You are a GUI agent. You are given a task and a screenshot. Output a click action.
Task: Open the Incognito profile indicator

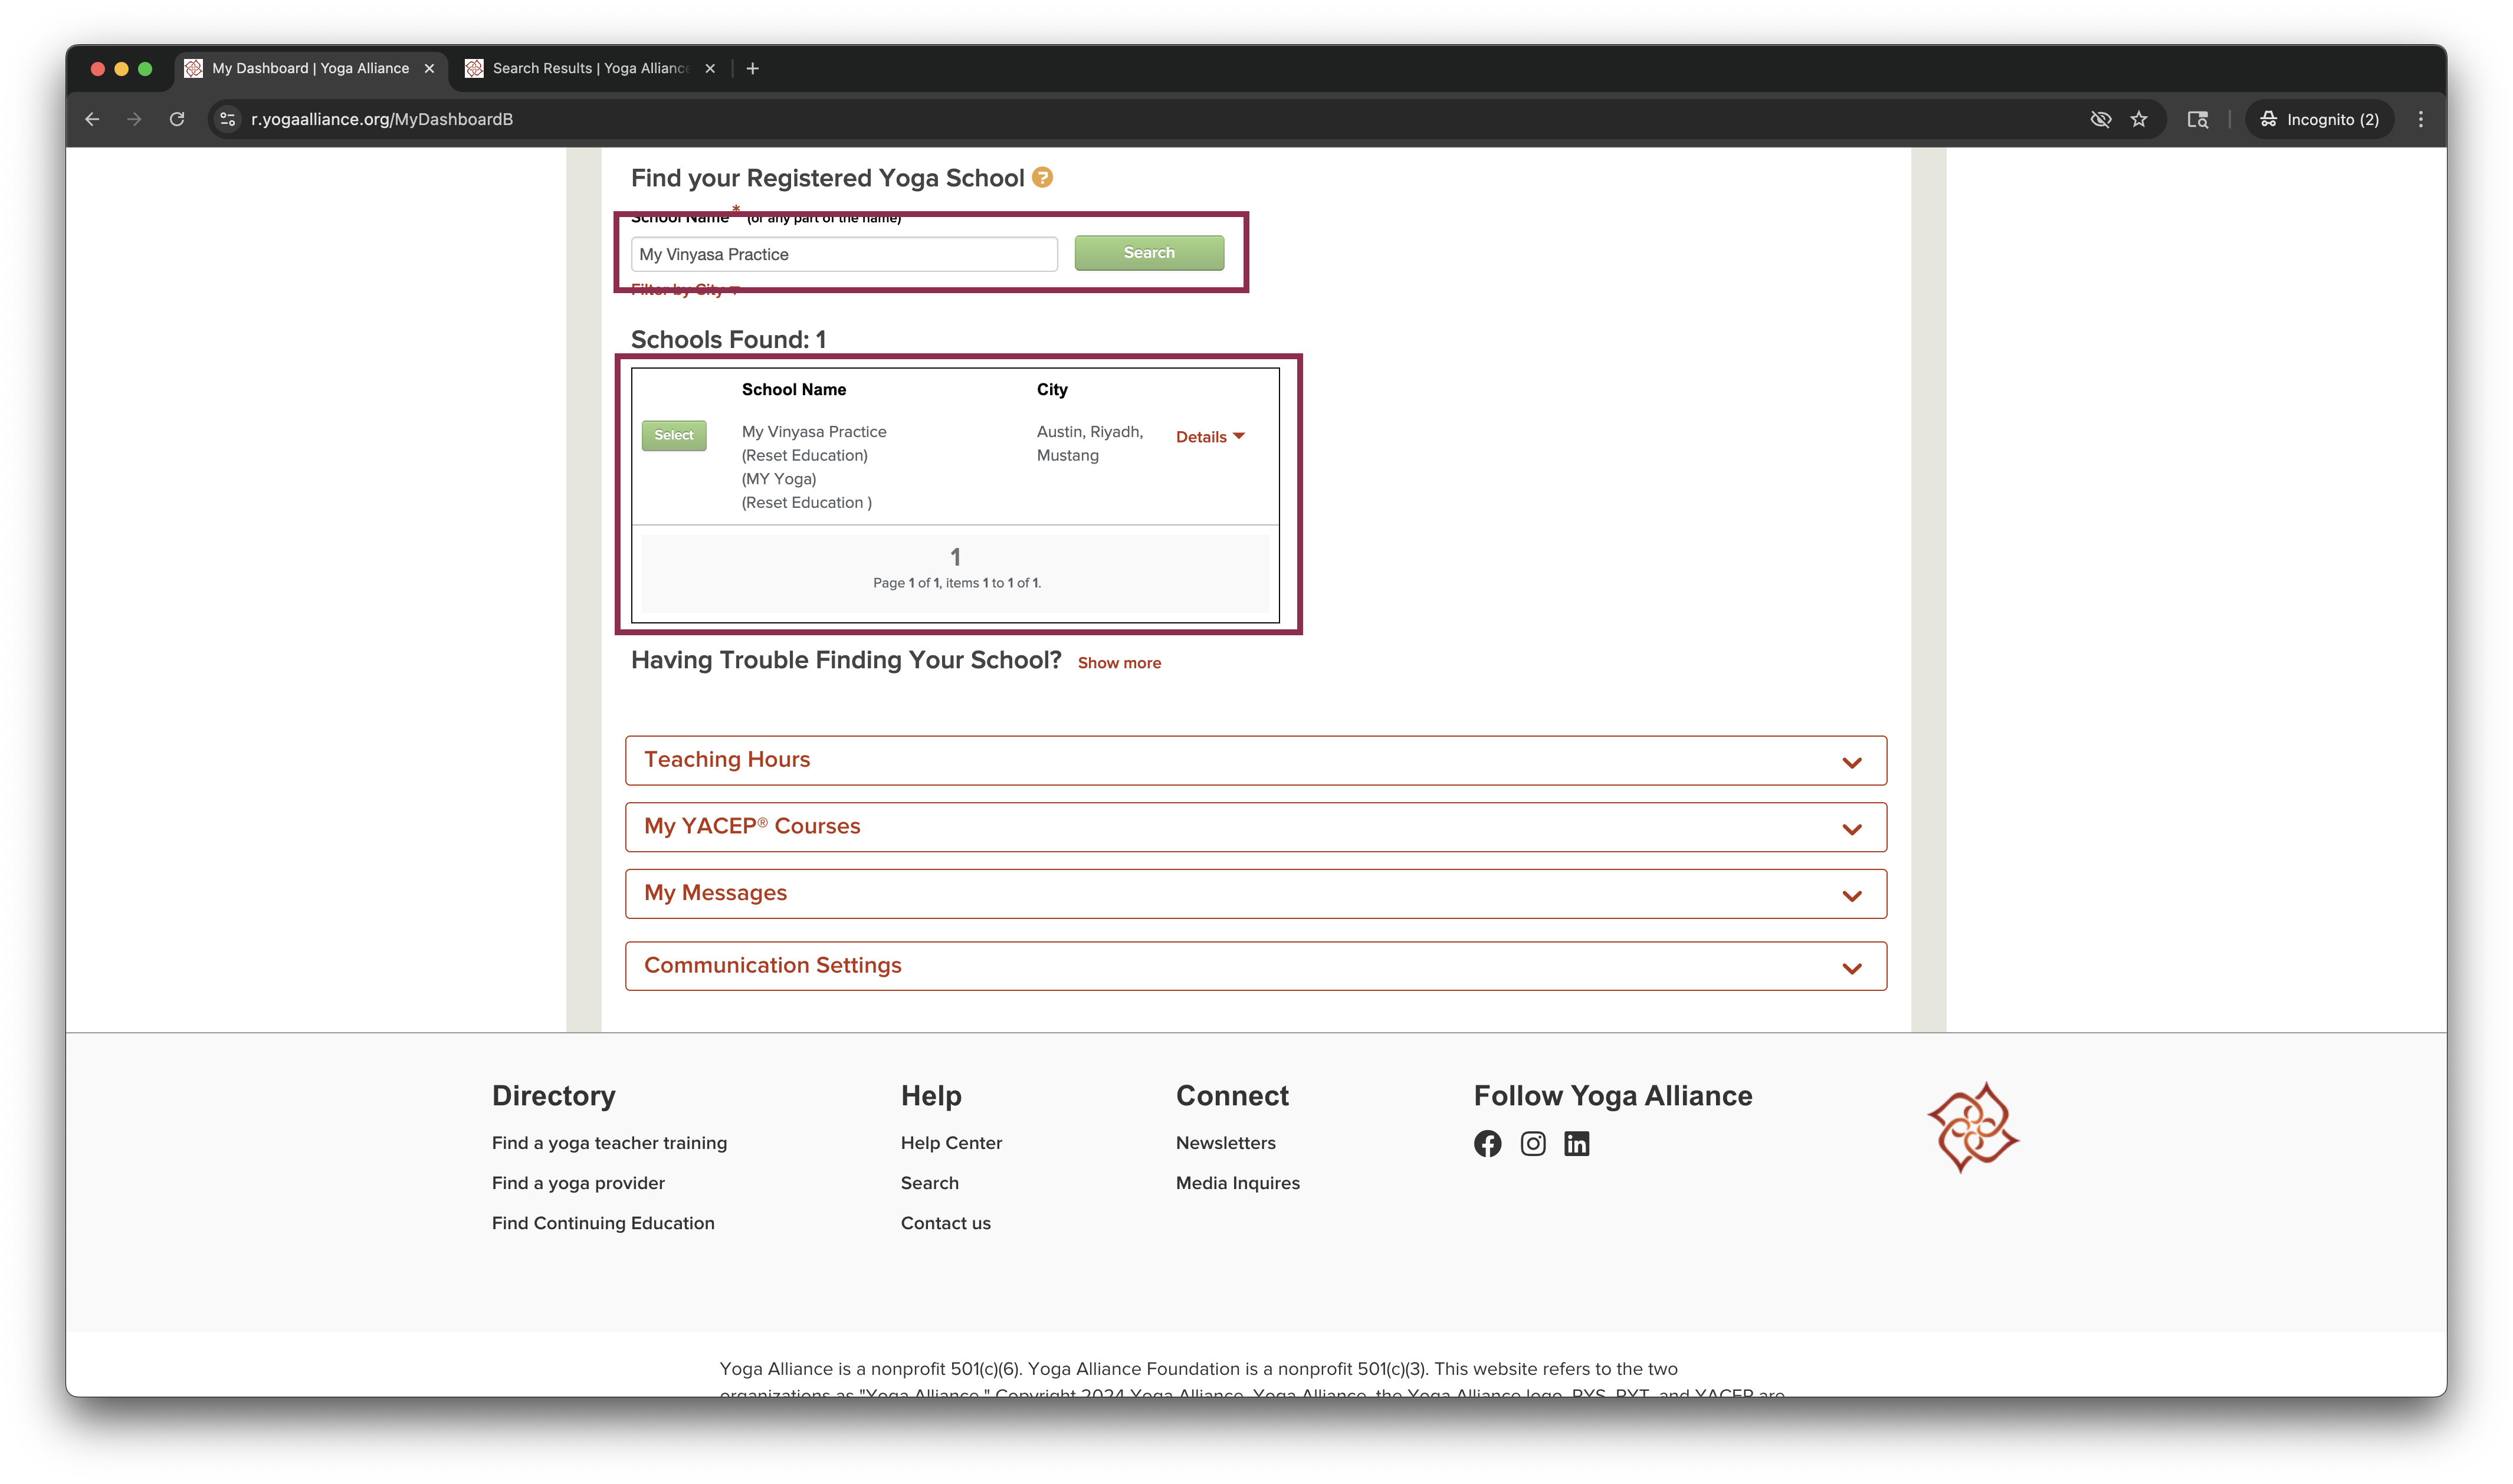(x=2319, y=119)
